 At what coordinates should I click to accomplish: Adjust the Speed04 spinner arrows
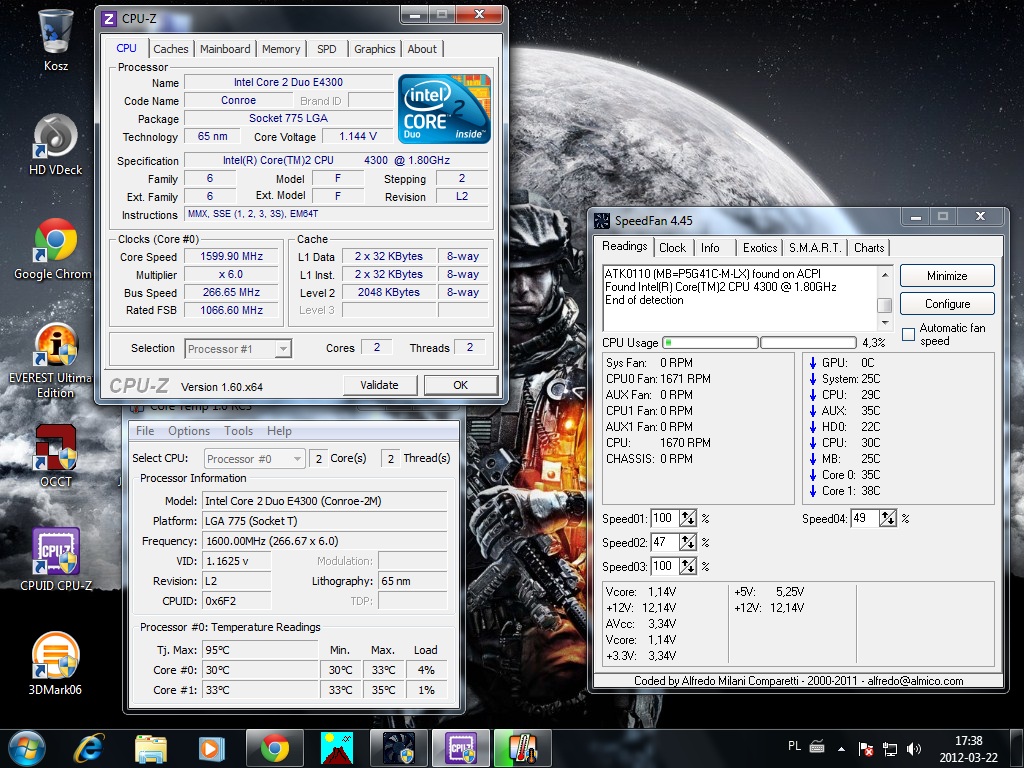888,518
